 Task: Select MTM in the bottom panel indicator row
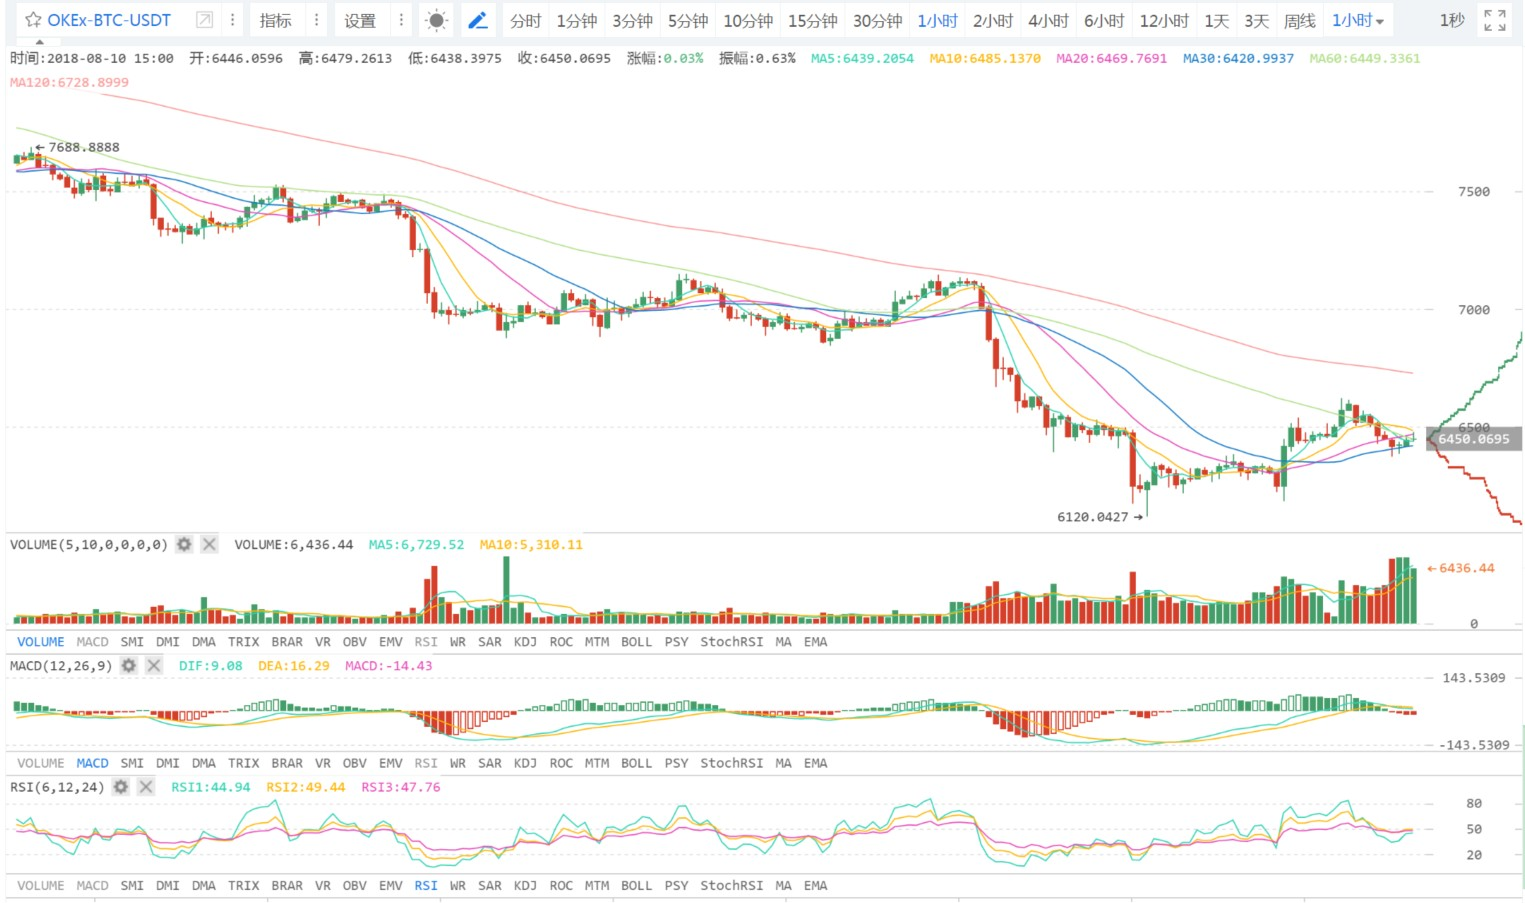pyautogui.click(x=597, y=886)
